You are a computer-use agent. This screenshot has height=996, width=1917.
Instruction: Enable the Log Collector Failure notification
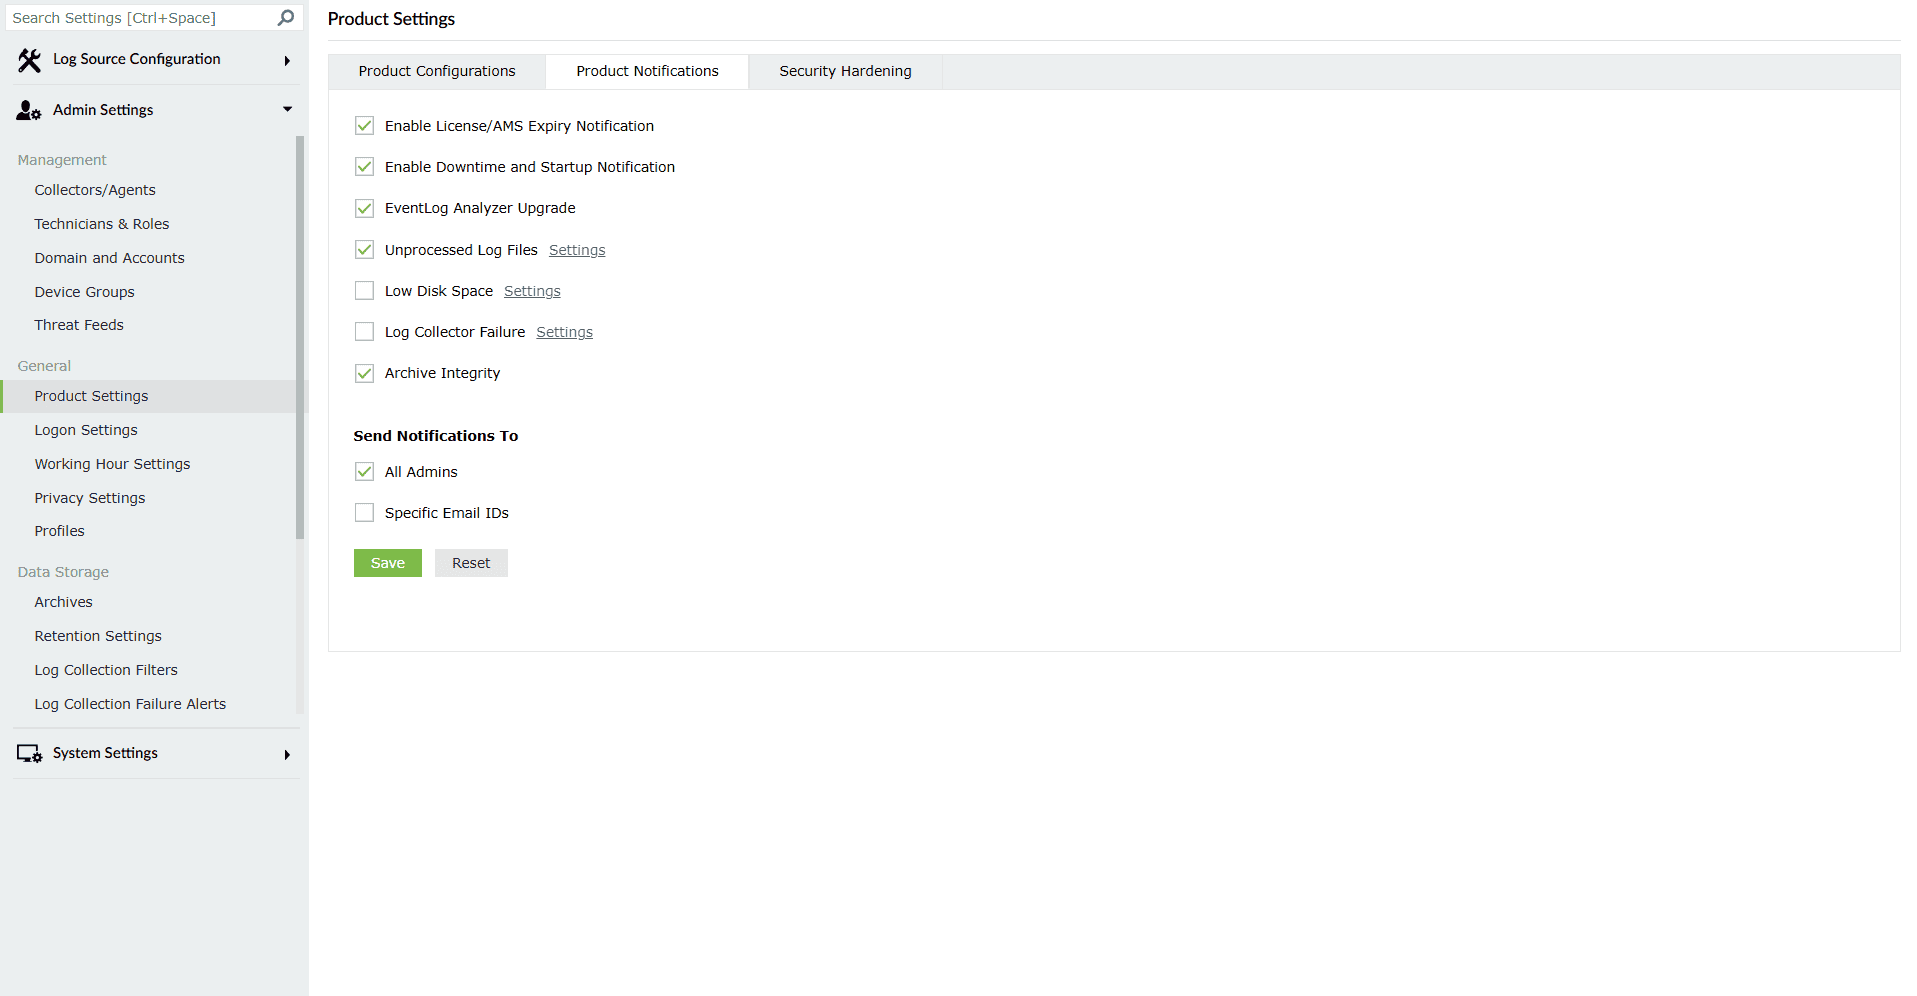(364, 331)
